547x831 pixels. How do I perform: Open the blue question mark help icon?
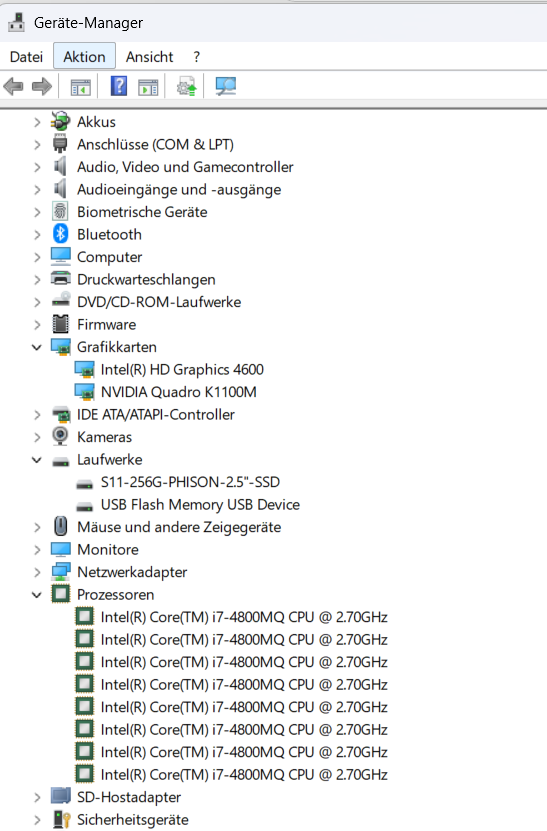119,86
